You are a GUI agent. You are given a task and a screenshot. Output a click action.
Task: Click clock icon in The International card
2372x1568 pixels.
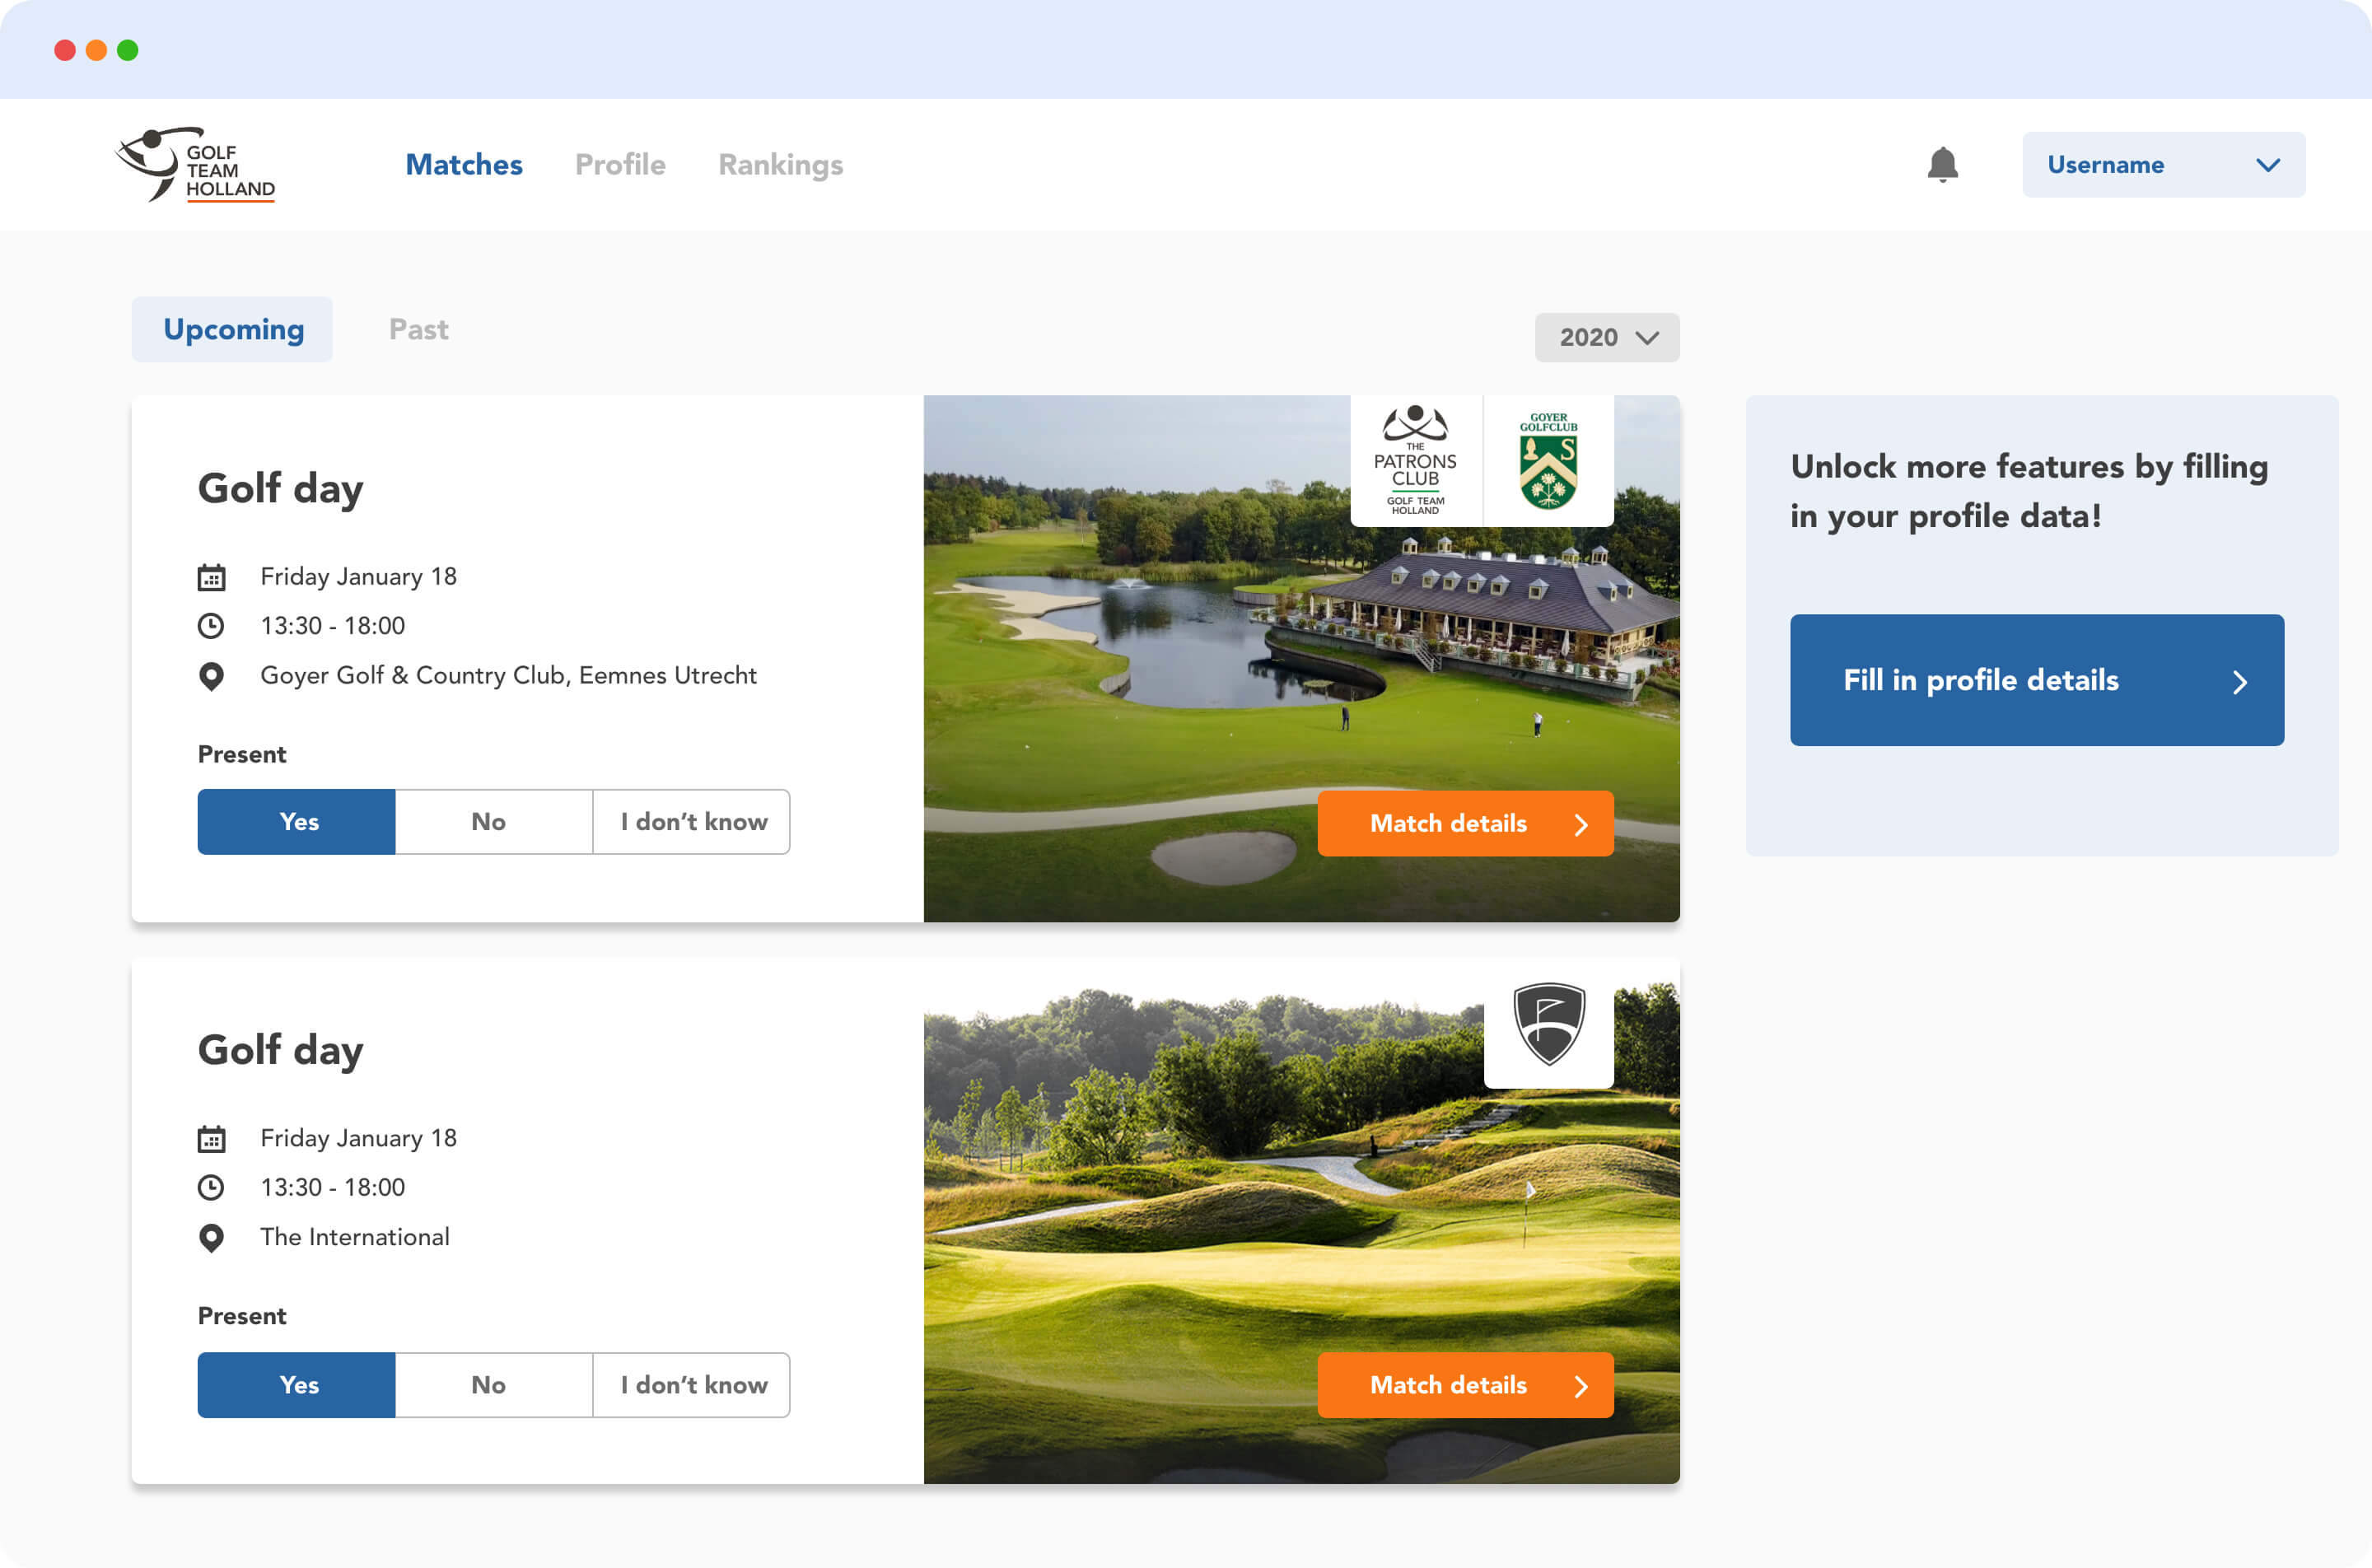point(211,1187)
